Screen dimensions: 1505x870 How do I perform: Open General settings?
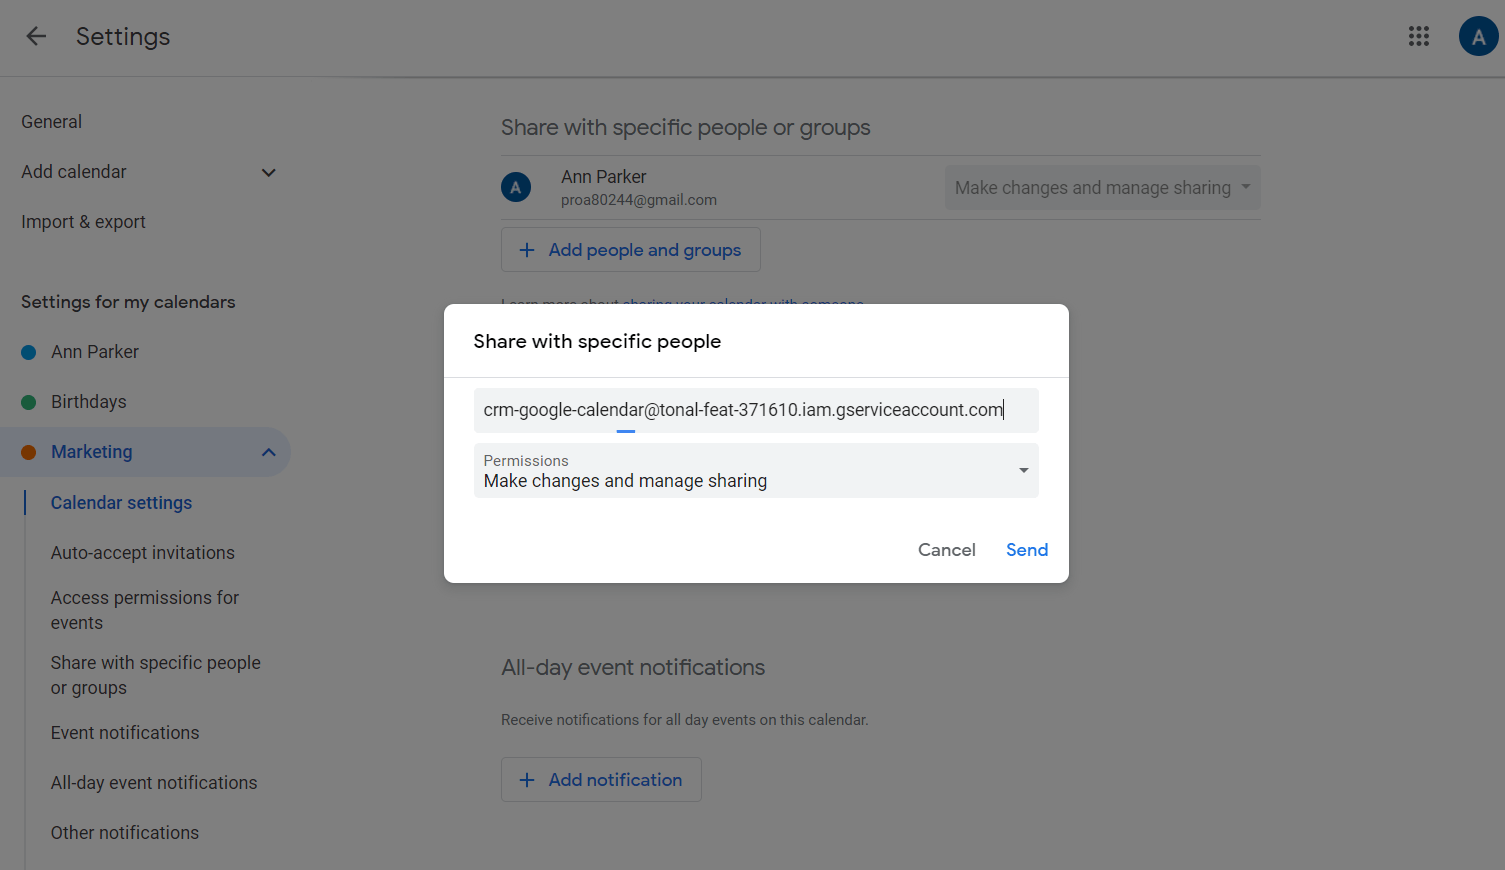click(x=52, y=122)
